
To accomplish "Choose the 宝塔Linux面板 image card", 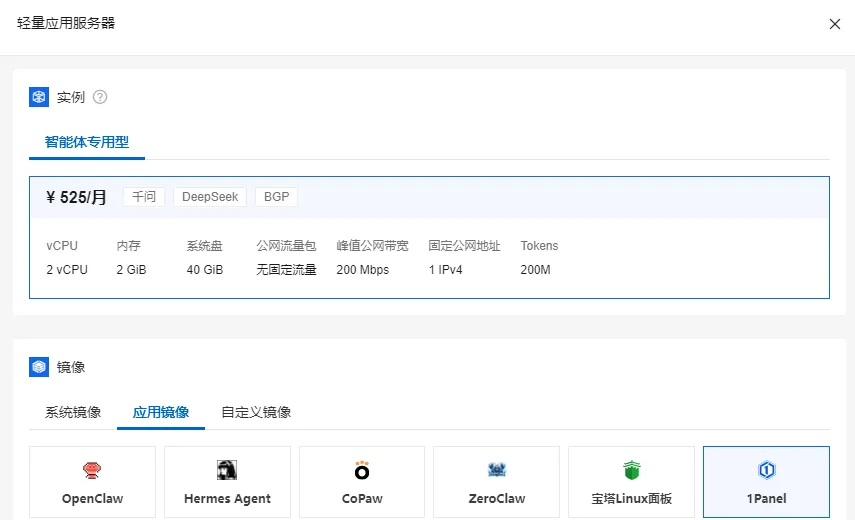I will pyautogui.click(x=631, y=482).
